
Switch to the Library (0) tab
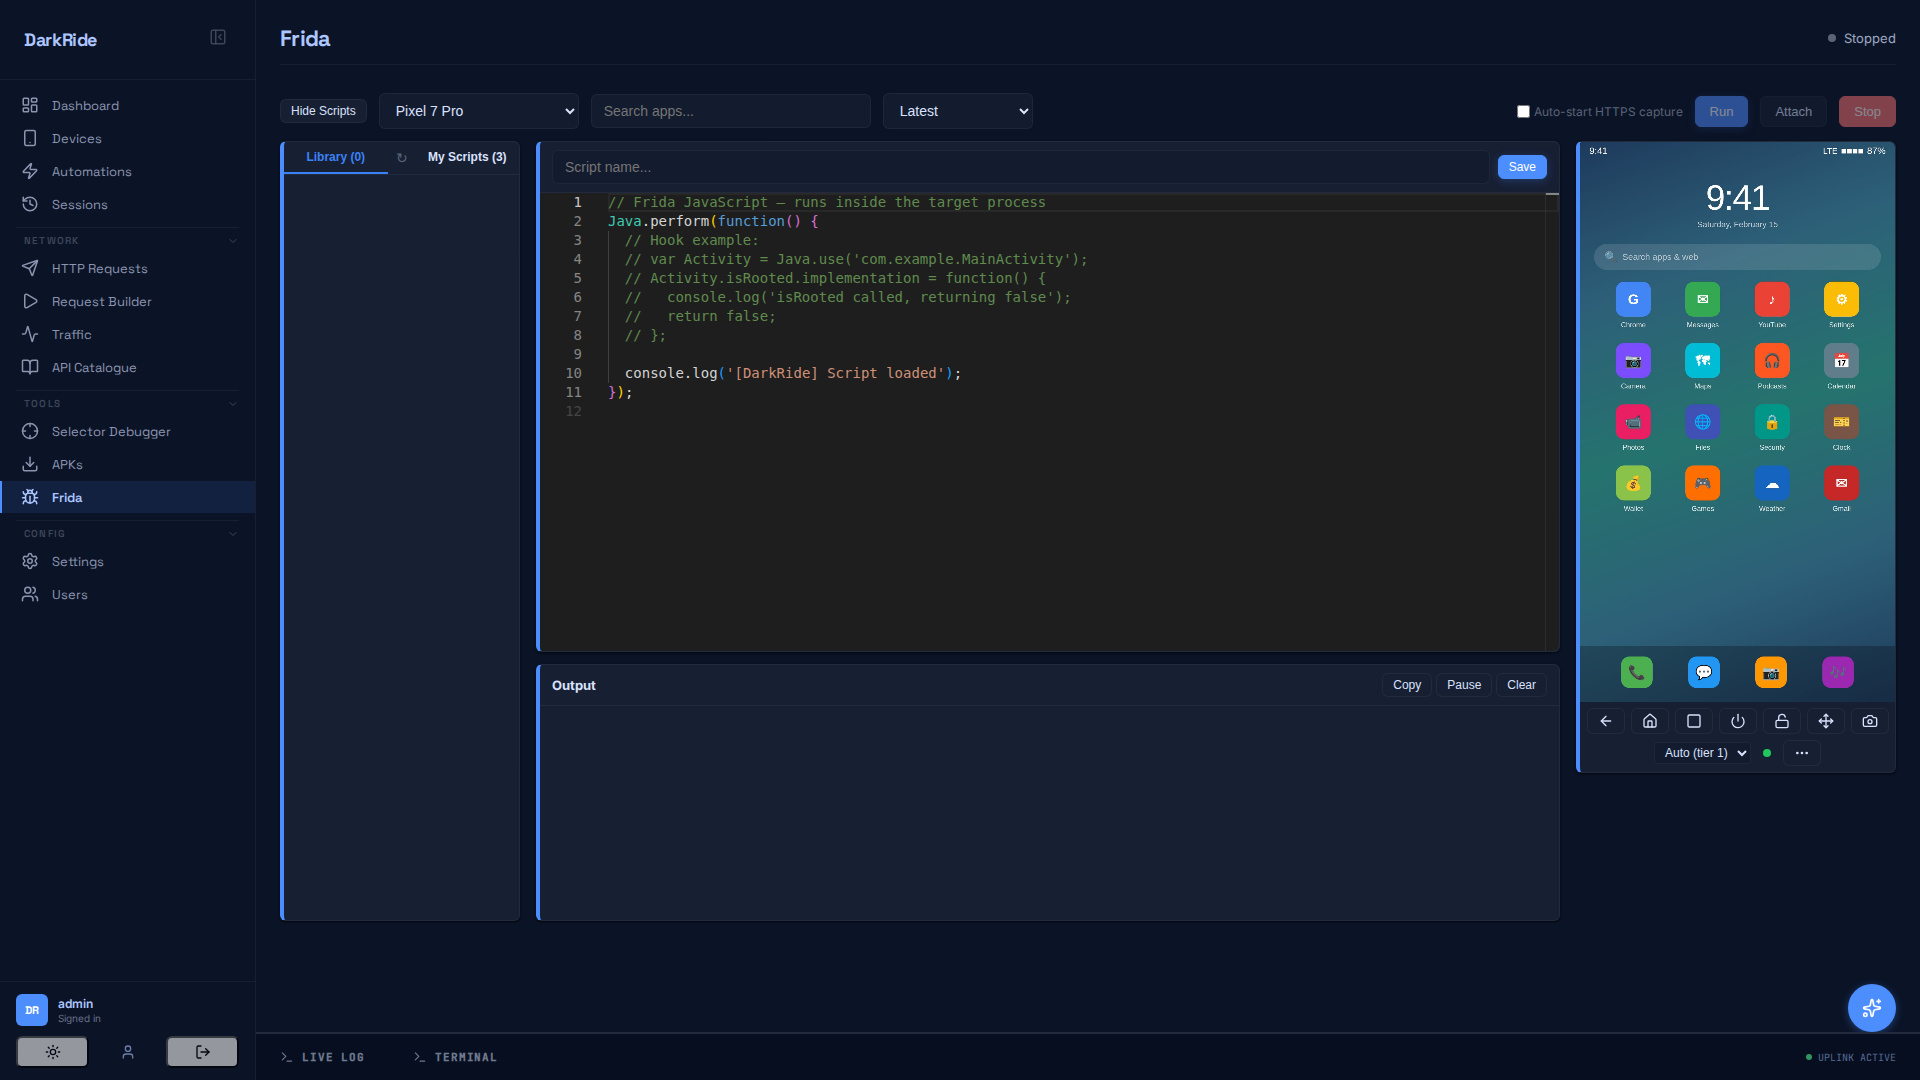click(x=335, y=157)
